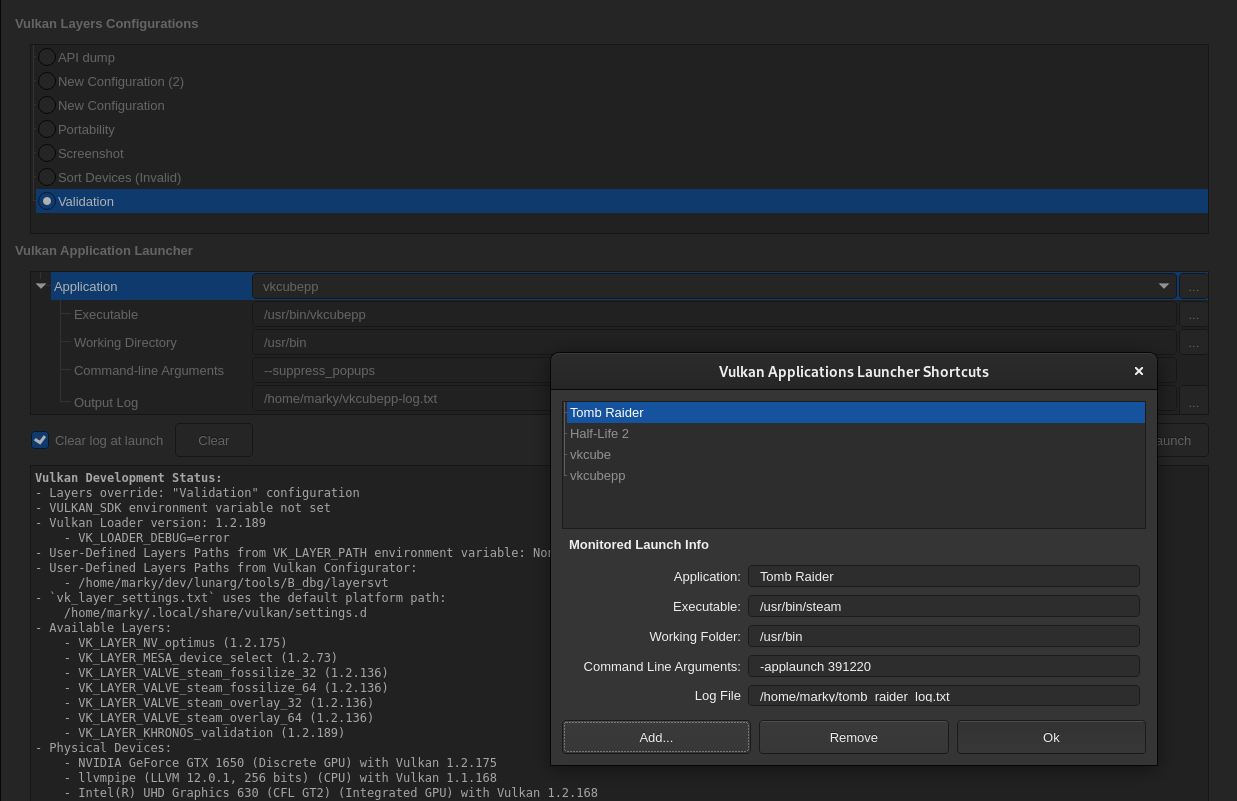The height and width of the screenshot is (801, 1237).
Task: Click the Executable field /usr/bin/steam
Action: 944,606
